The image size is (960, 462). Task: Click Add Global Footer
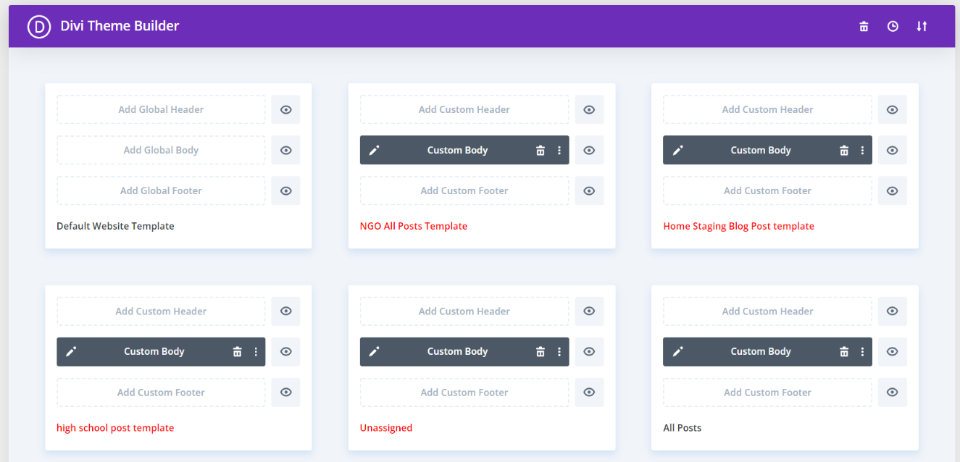coord(161,191)
